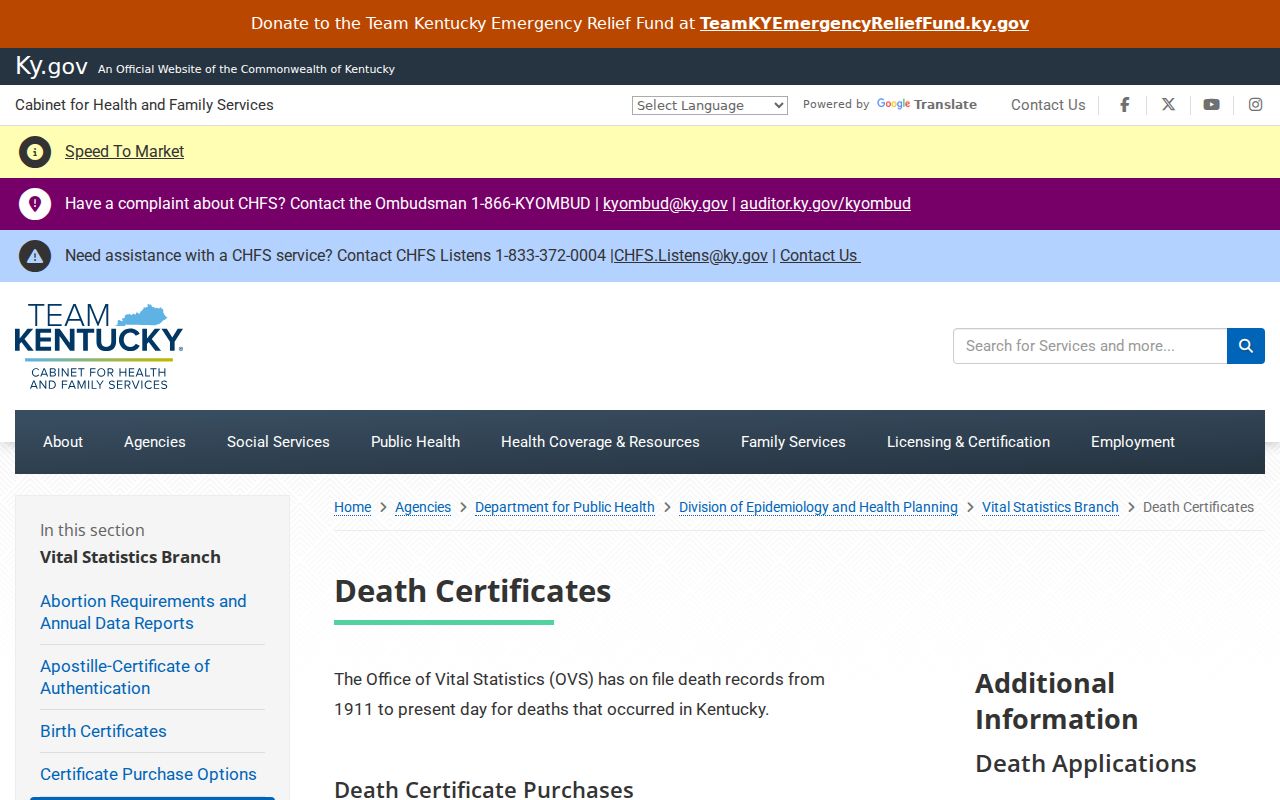Open the CHFS YouTube channel icon
Screen dimensions: 1280x800
[1211, 105]
